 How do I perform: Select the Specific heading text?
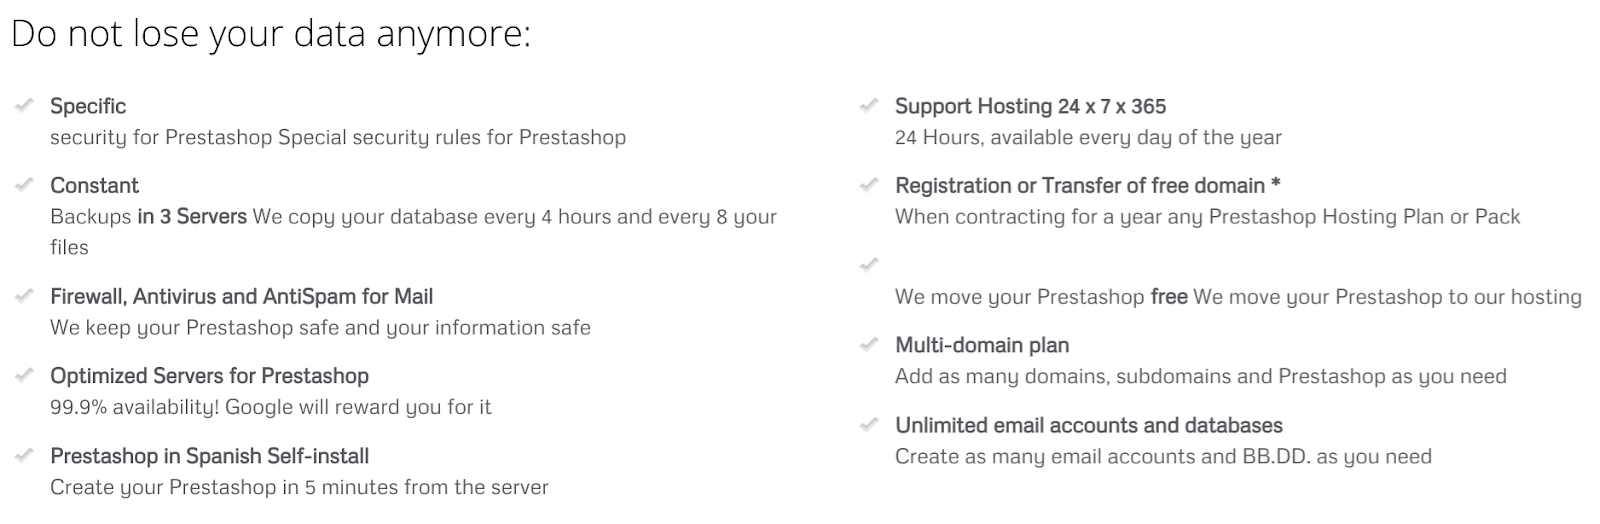(88, 106)
